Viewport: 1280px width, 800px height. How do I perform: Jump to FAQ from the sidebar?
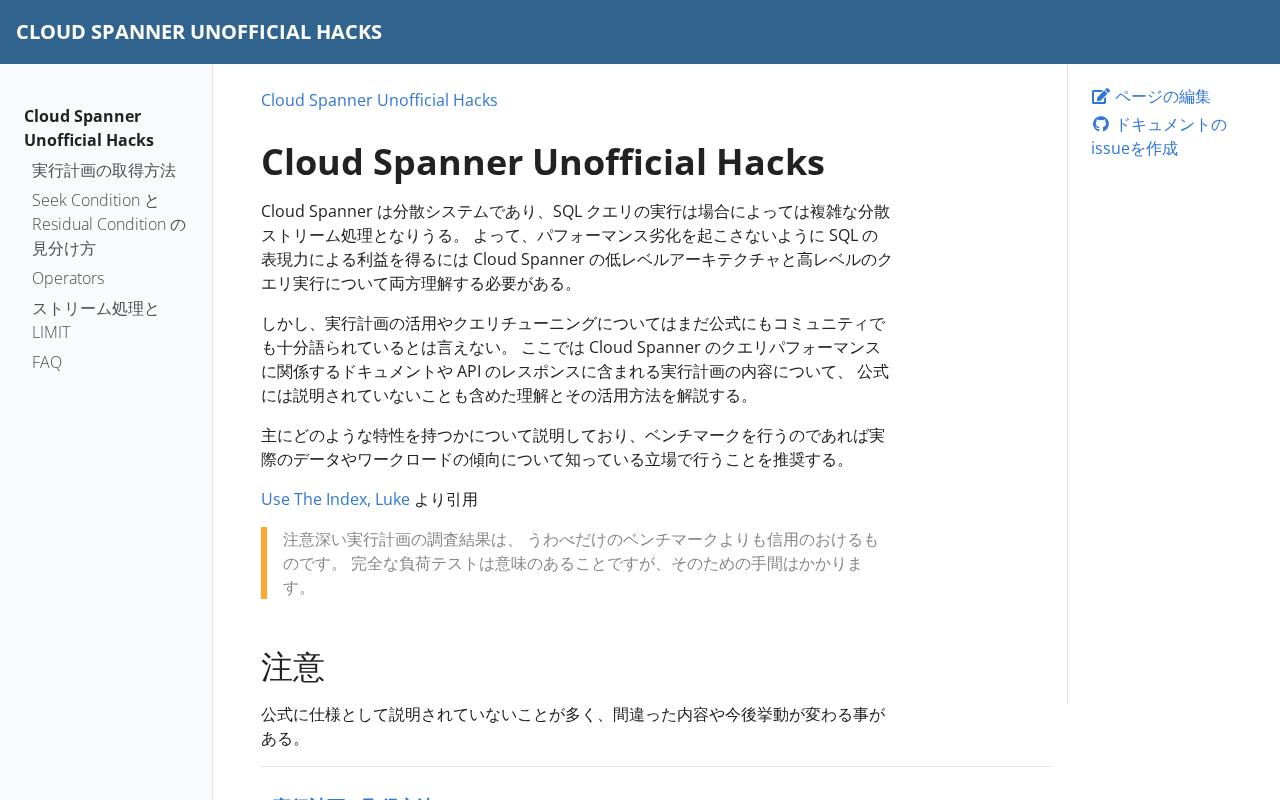coord(47,362)
